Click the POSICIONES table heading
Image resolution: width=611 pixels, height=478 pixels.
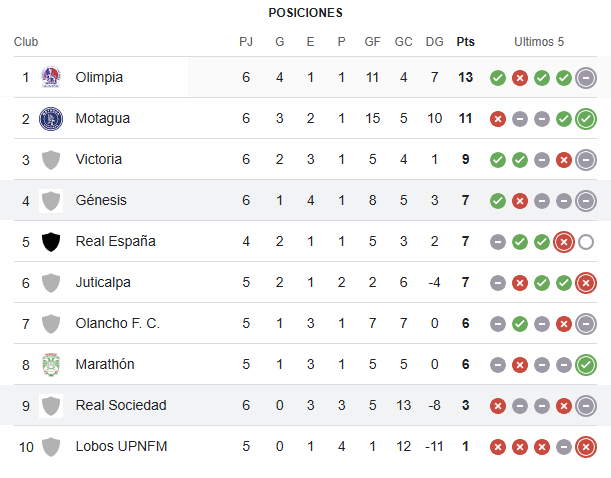pos(305,13)
